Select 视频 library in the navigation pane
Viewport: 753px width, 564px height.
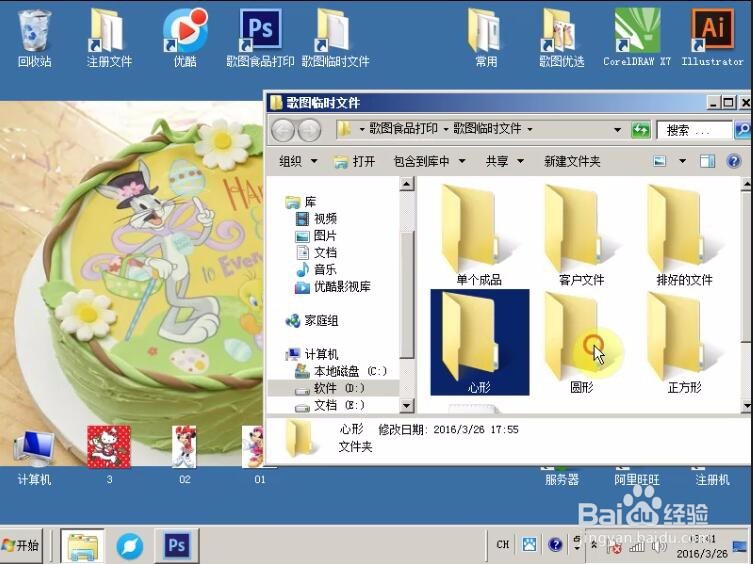[x=316, y=219]
